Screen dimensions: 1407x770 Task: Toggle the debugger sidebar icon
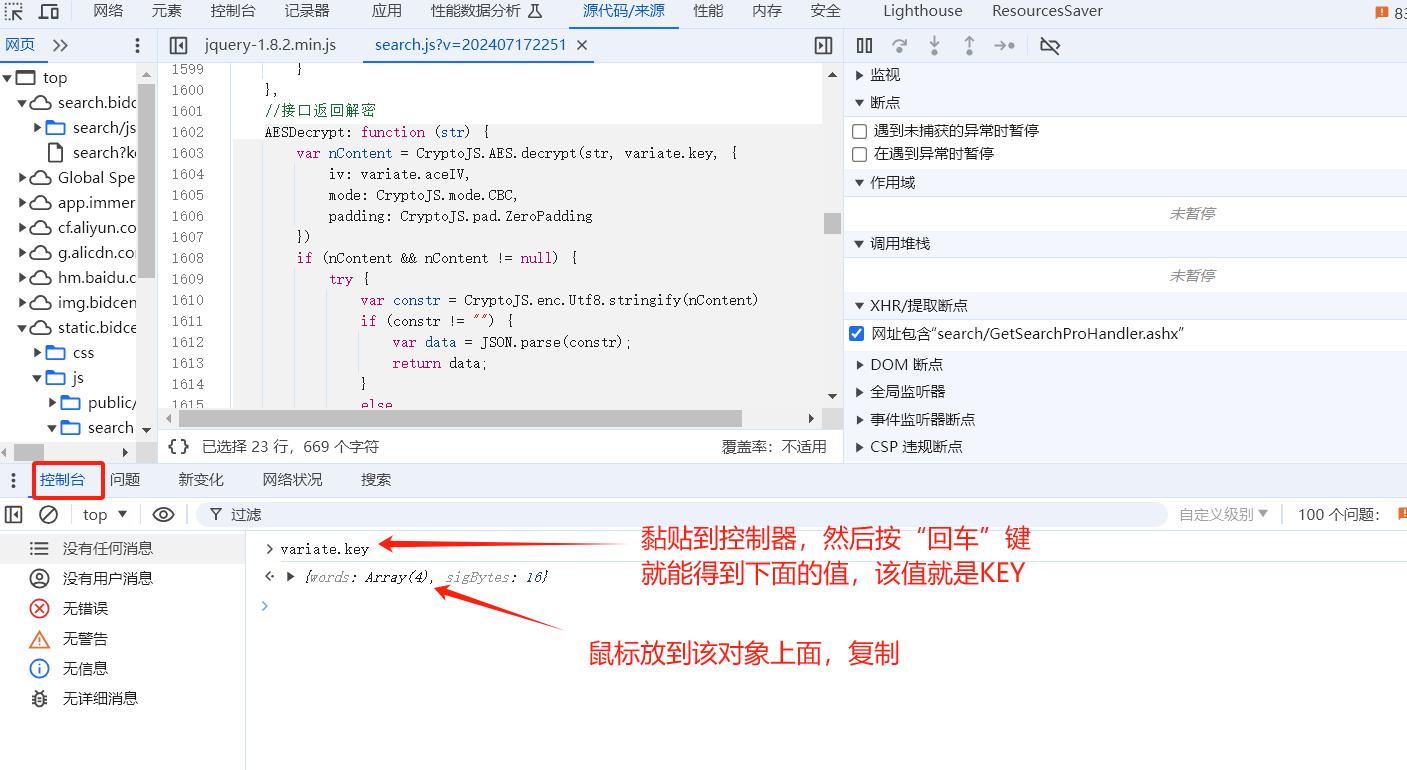tap(823, 45)
